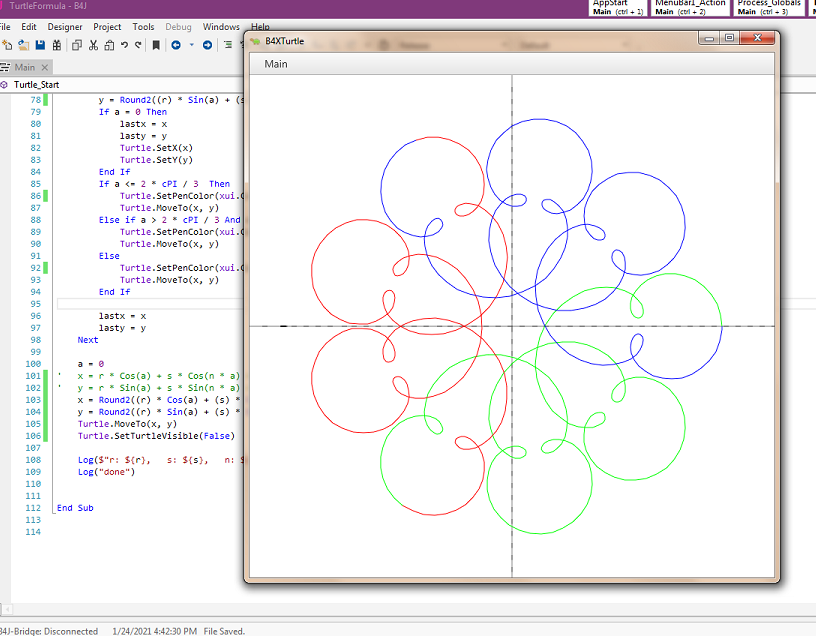Image resolution: width=816 pixels, height=636 pixels.
Task: Undo the last edit using toolbar arrow
Action: [x=124, y=45]
